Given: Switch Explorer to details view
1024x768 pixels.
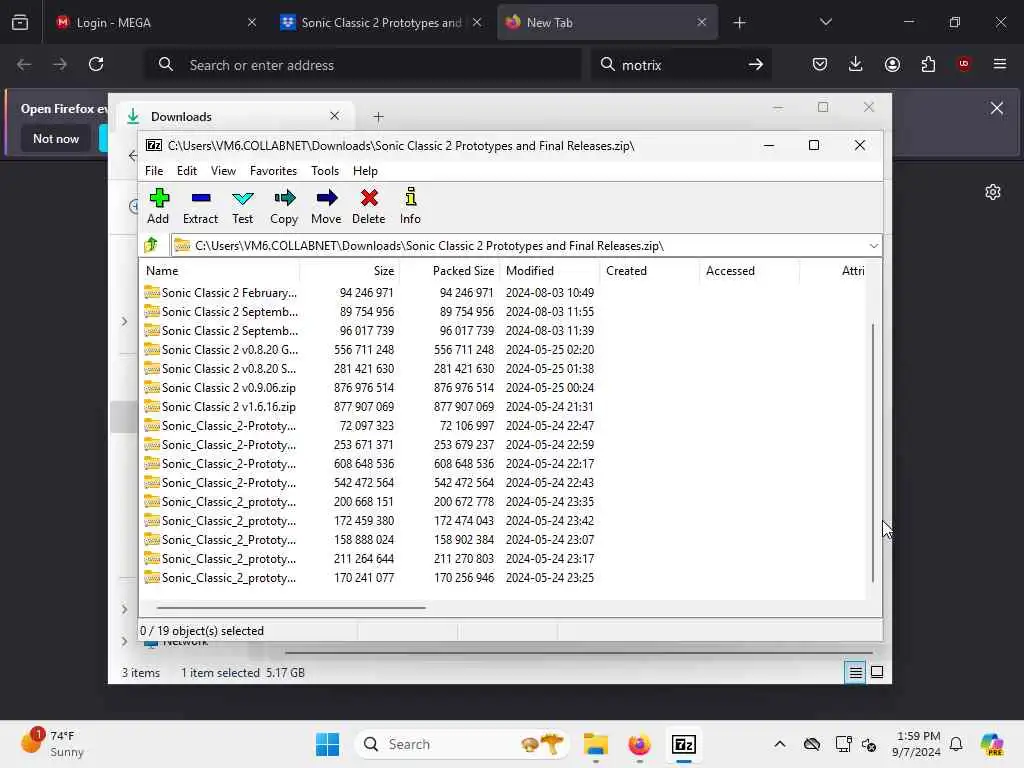Looking at the screenshot, I should point(855,672).
